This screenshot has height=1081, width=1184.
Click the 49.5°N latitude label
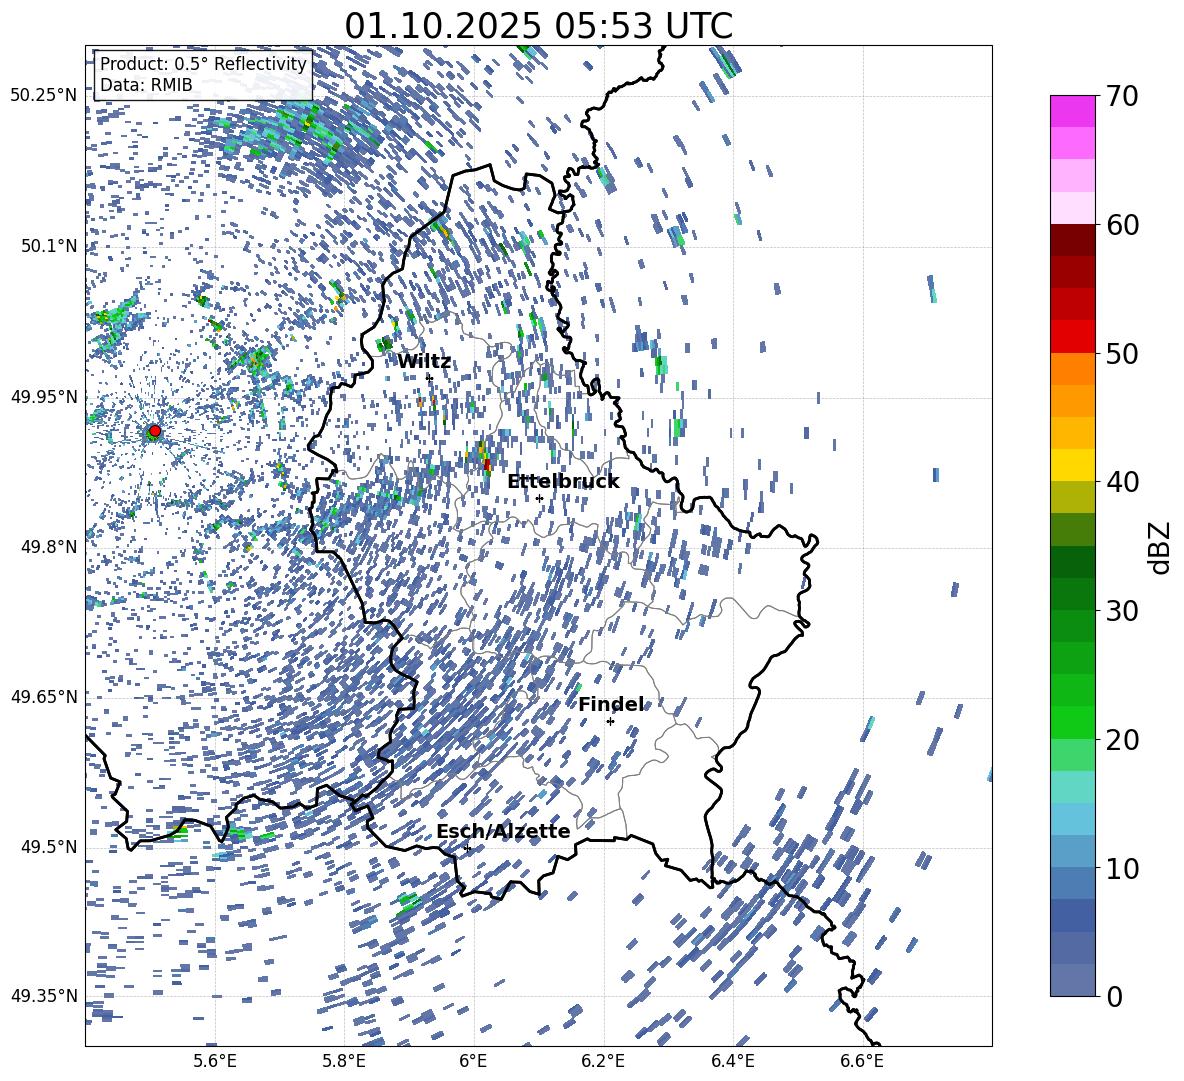[x=49, y=847]
